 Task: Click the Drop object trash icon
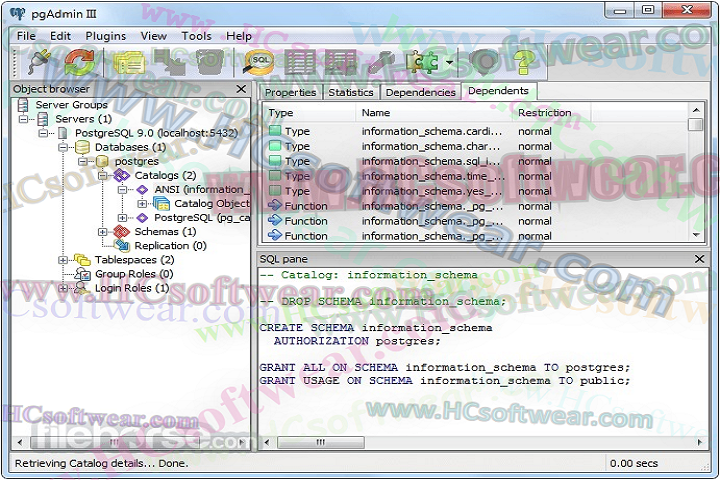pyautogui.click(x=210, y=62)
